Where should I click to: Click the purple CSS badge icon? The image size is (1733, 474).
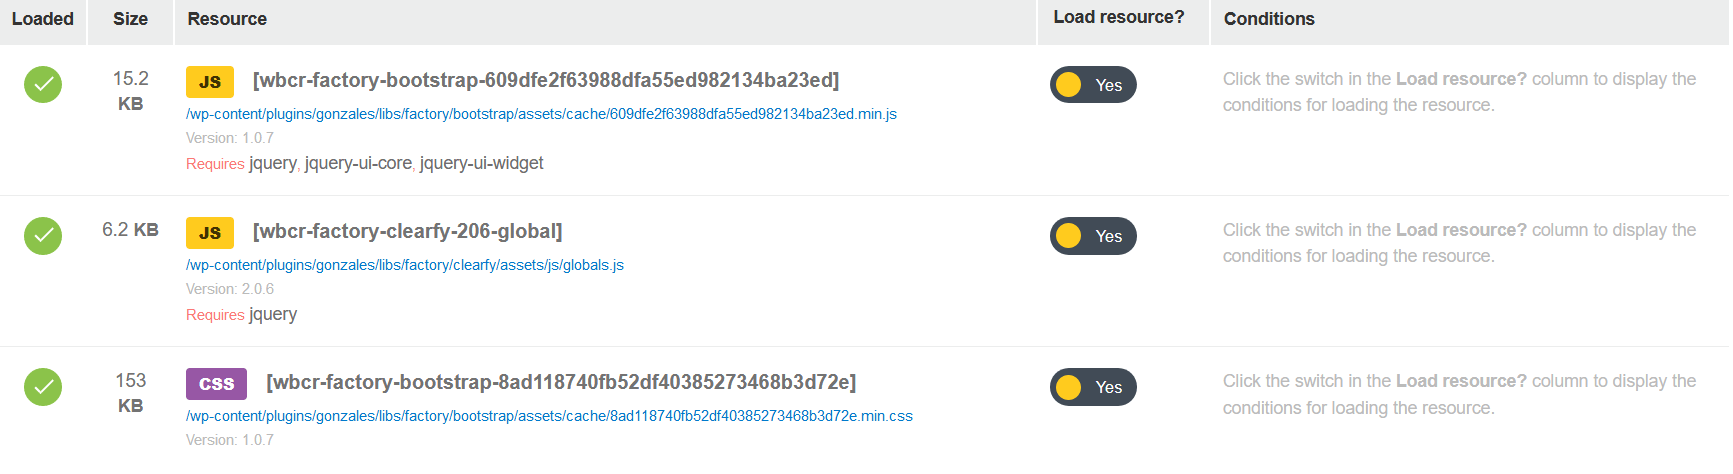pyautogui.click(x=216, y=384)
